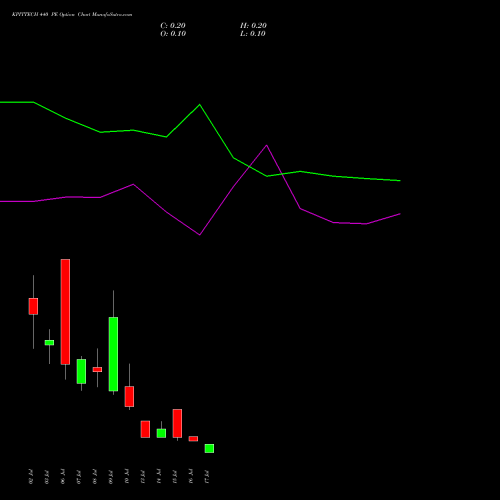Click the highest peak of the purple line
The image size is (500, 500).
pos(267,145)
